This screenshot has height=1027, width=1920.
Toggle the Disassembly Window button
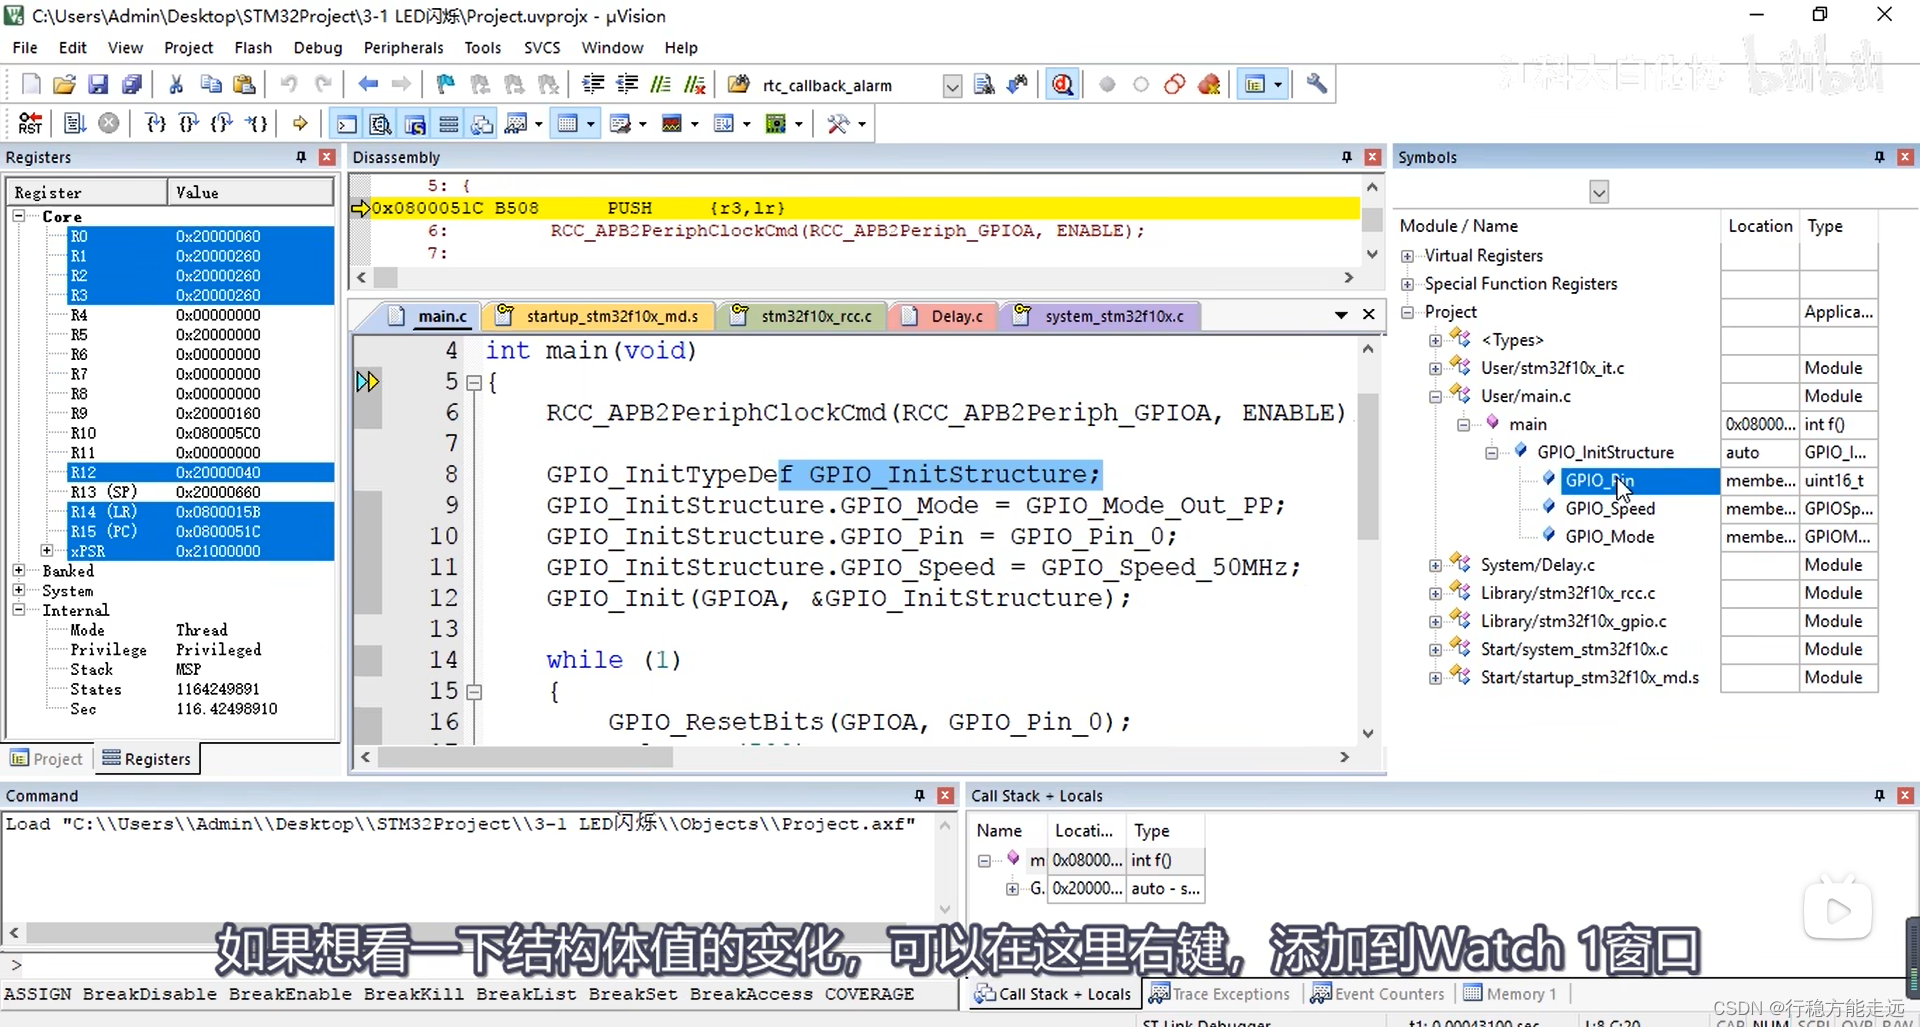point(380,124)
